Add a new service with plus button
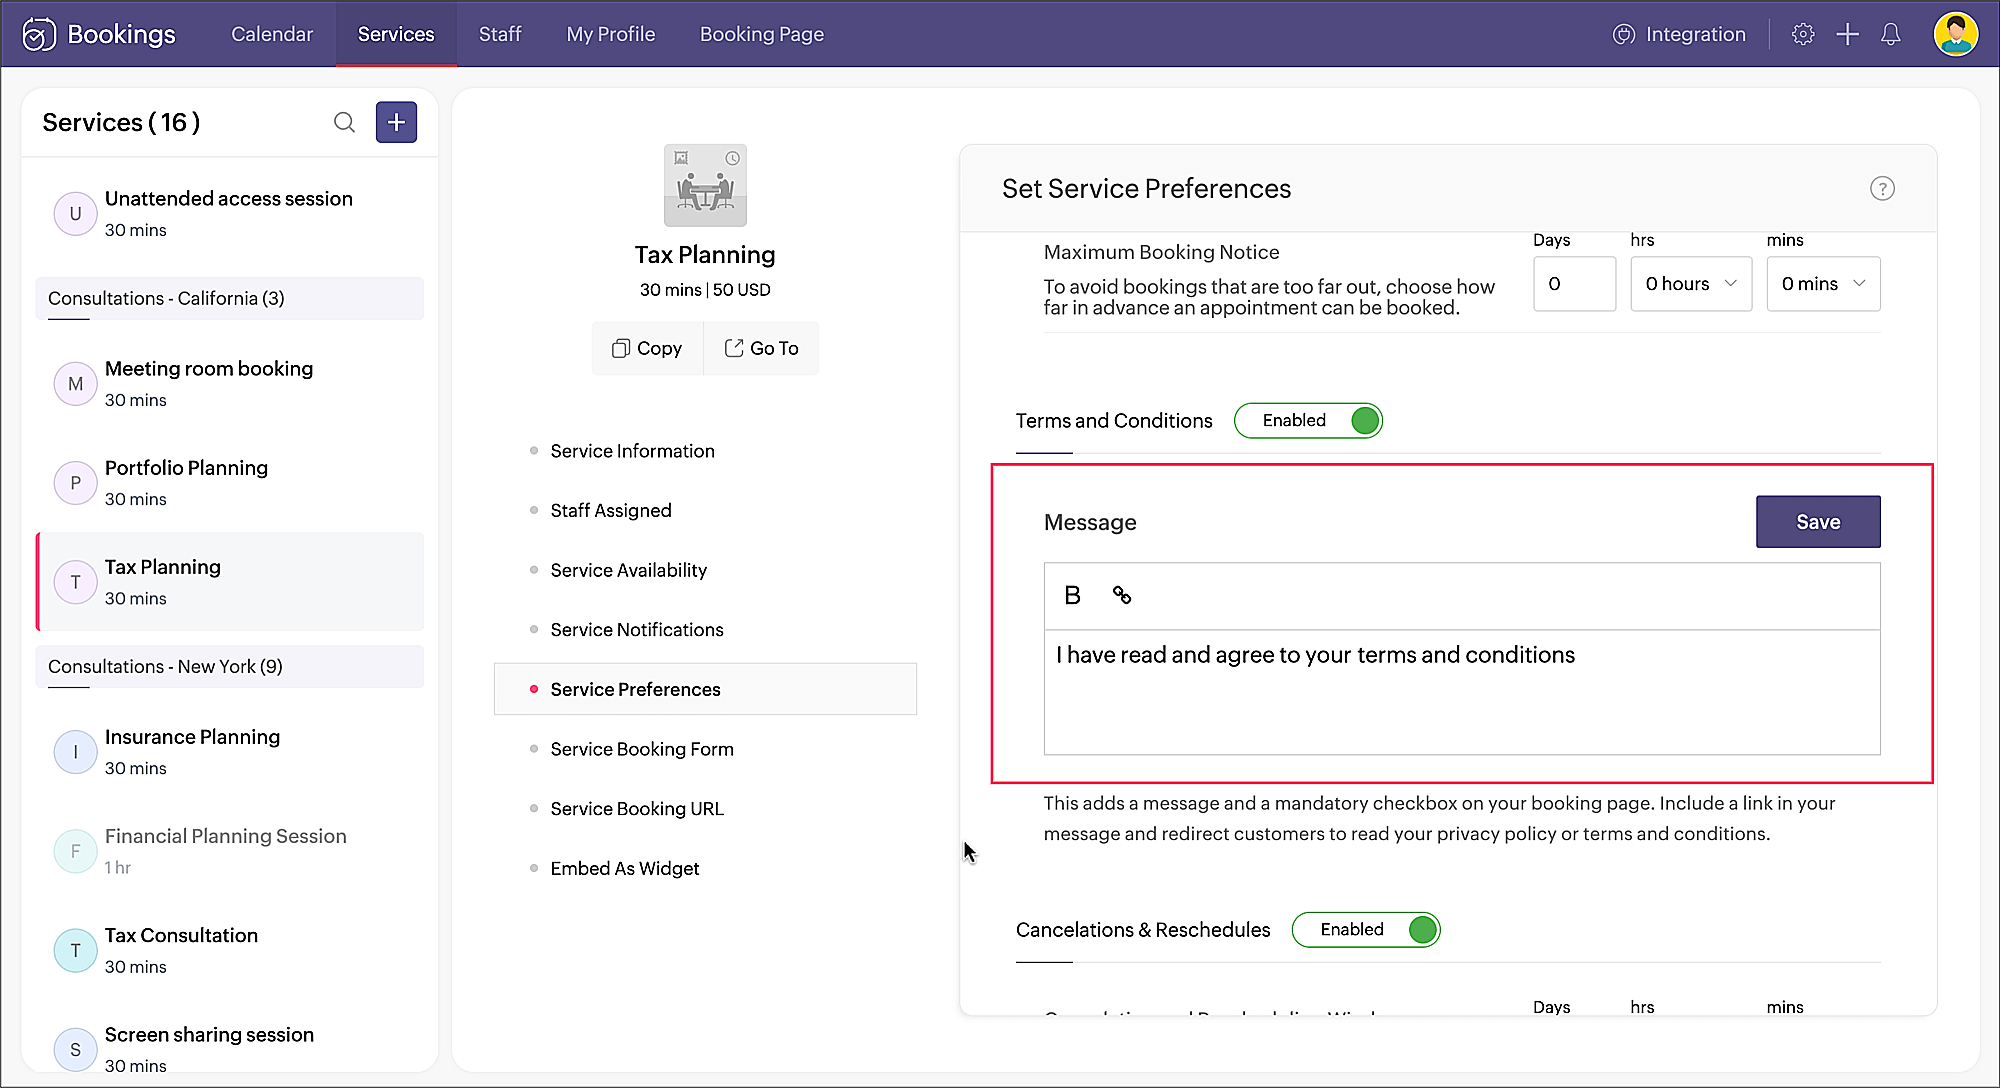The height and width of the screenshot is (1088, 2000). point(396,122)
